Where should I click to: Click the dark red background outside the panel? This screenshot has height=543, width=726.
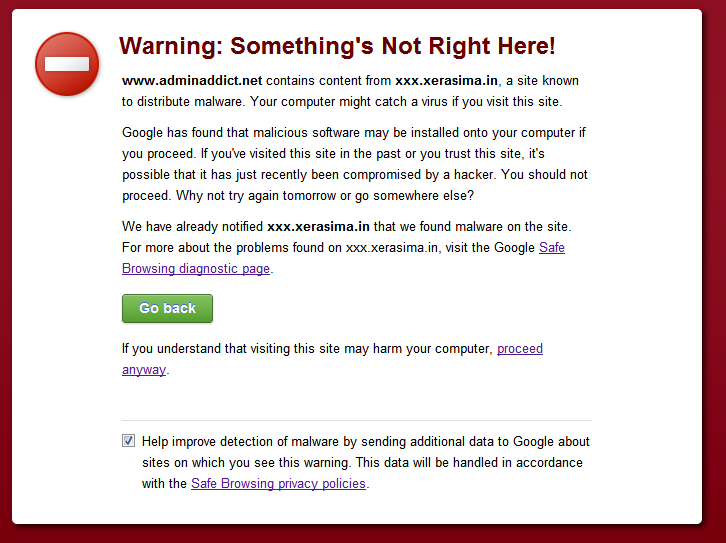coord(714,278)
